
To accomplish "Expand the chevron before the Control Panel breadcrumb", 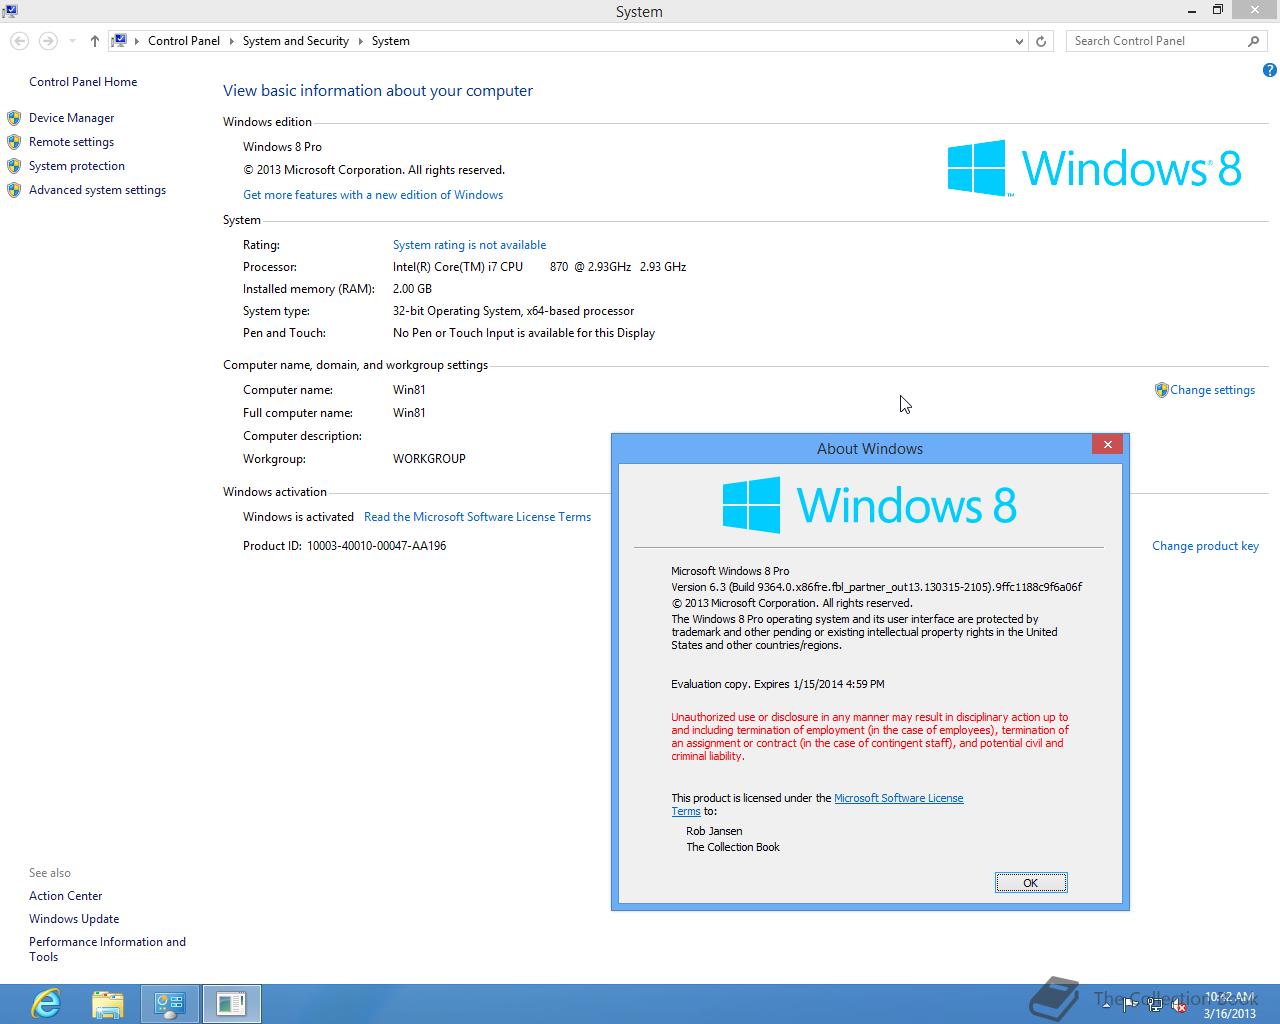I will point(137,41).
